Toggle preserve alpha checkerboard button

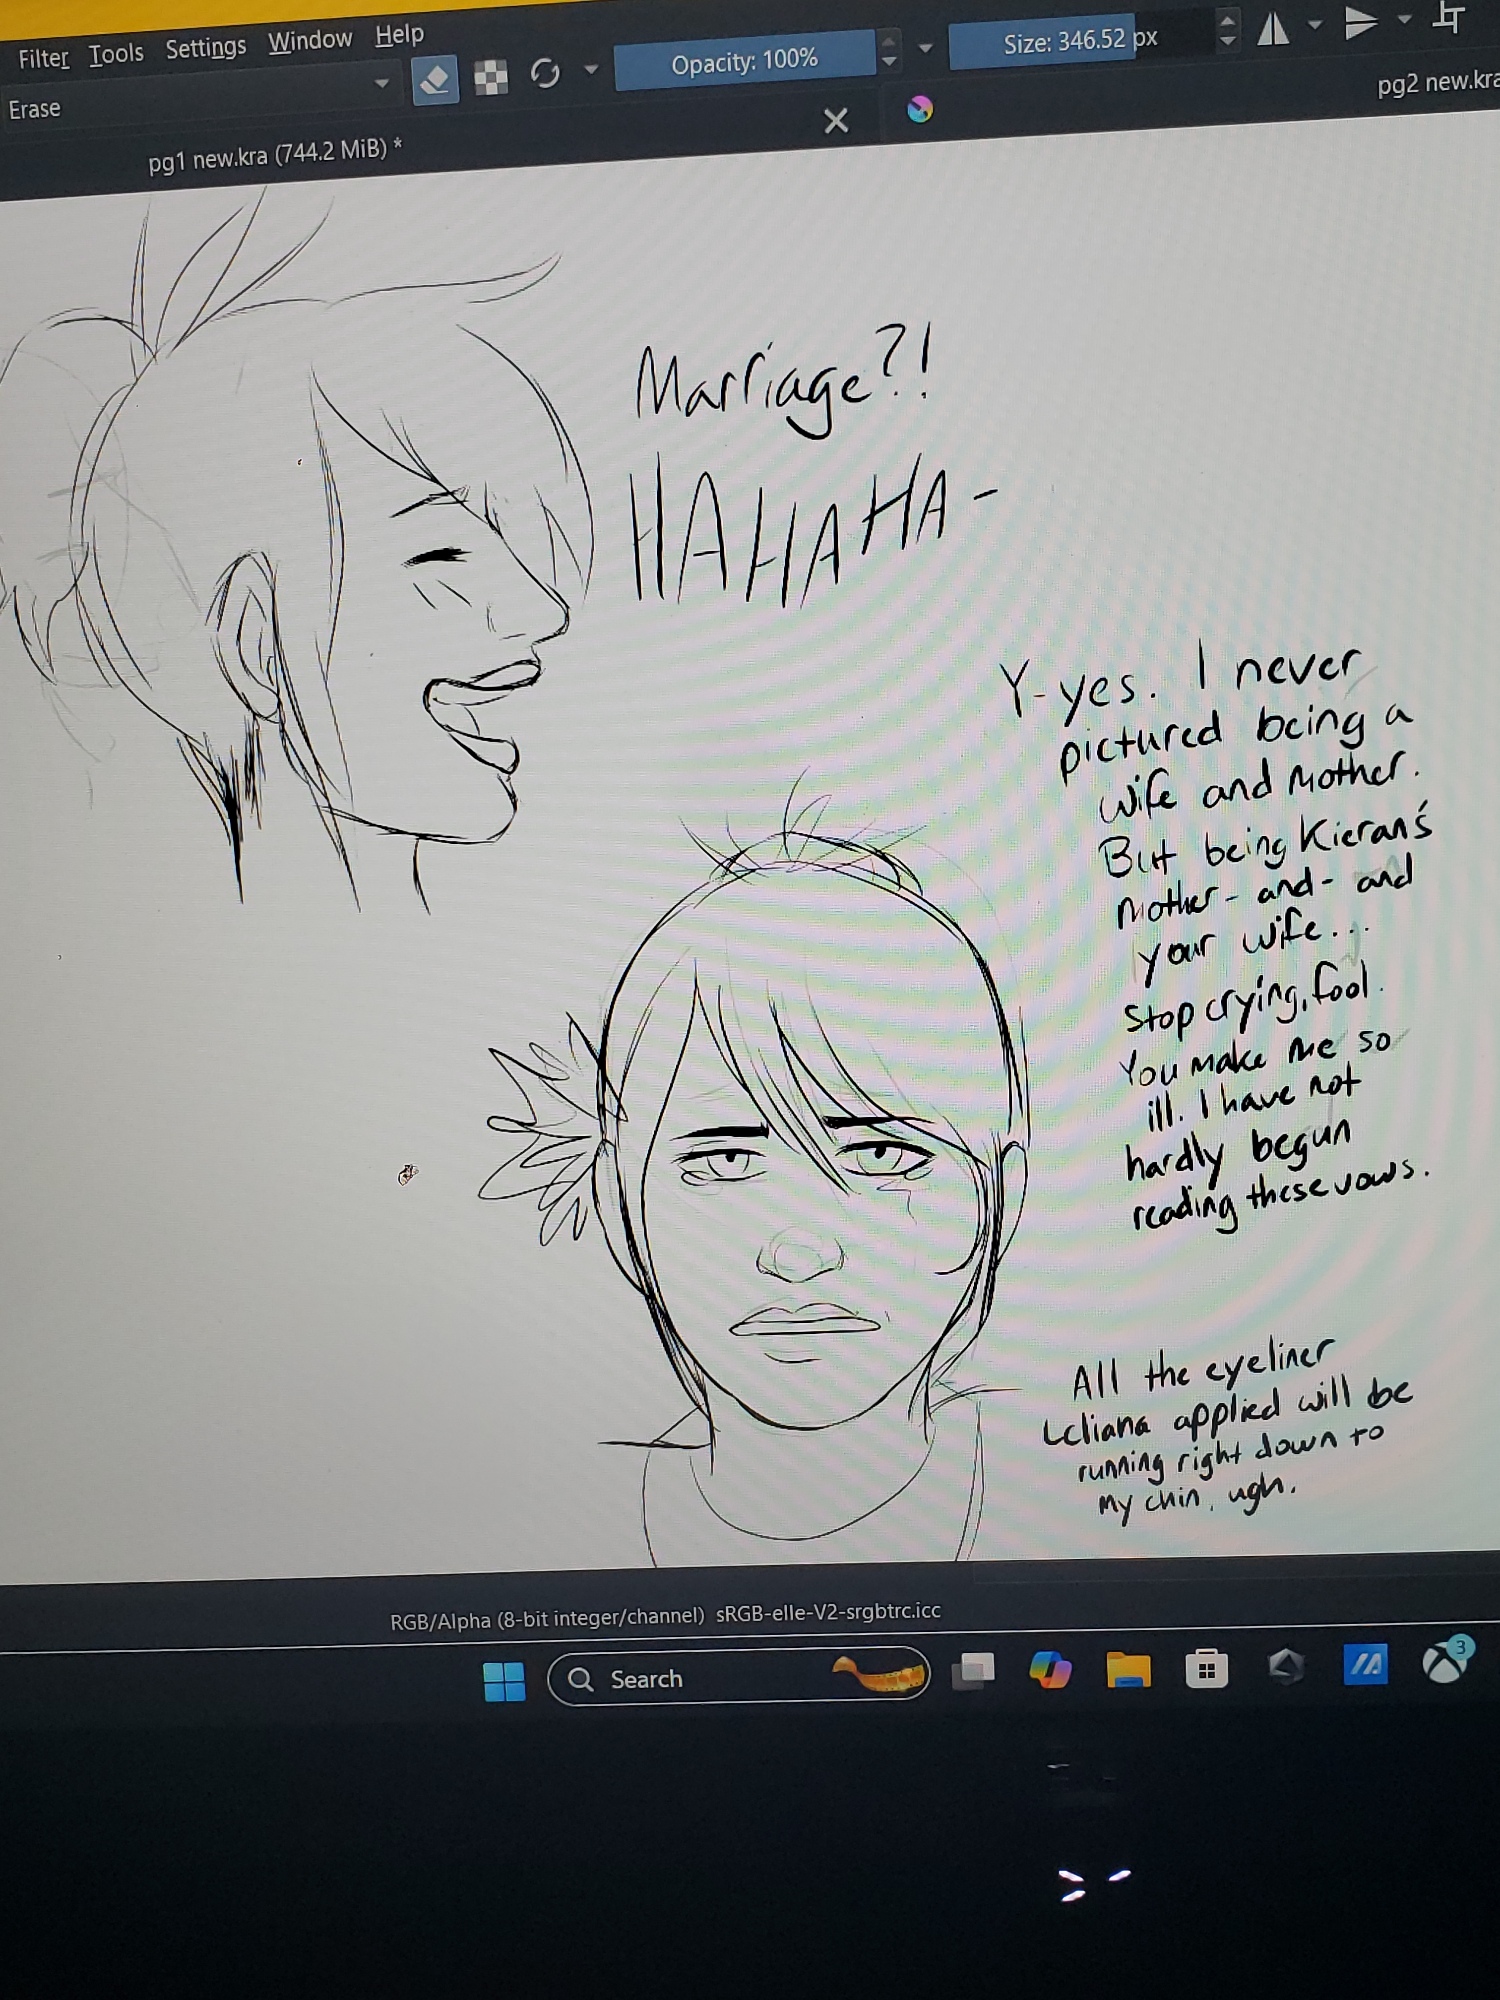[490, 77]
